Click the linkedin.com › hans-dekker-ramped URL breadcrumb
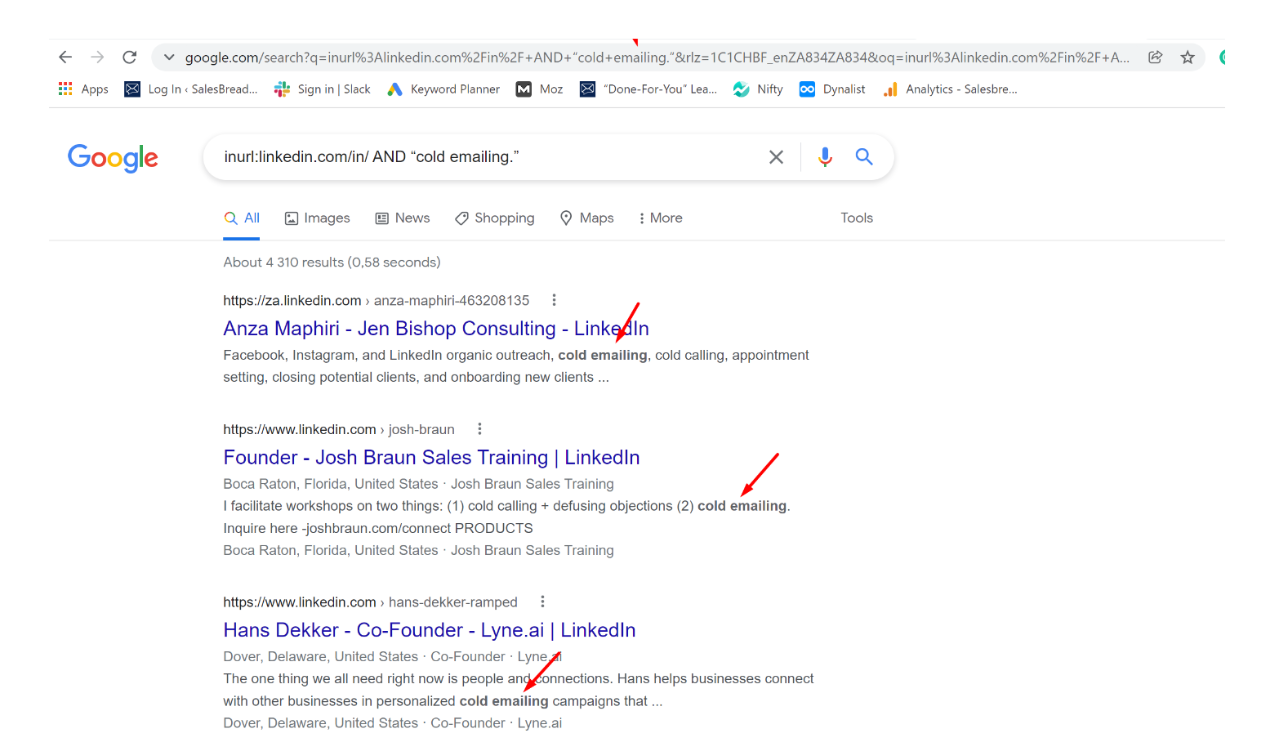This screenshot has width=1280, height=755. [x=370, y=602]
